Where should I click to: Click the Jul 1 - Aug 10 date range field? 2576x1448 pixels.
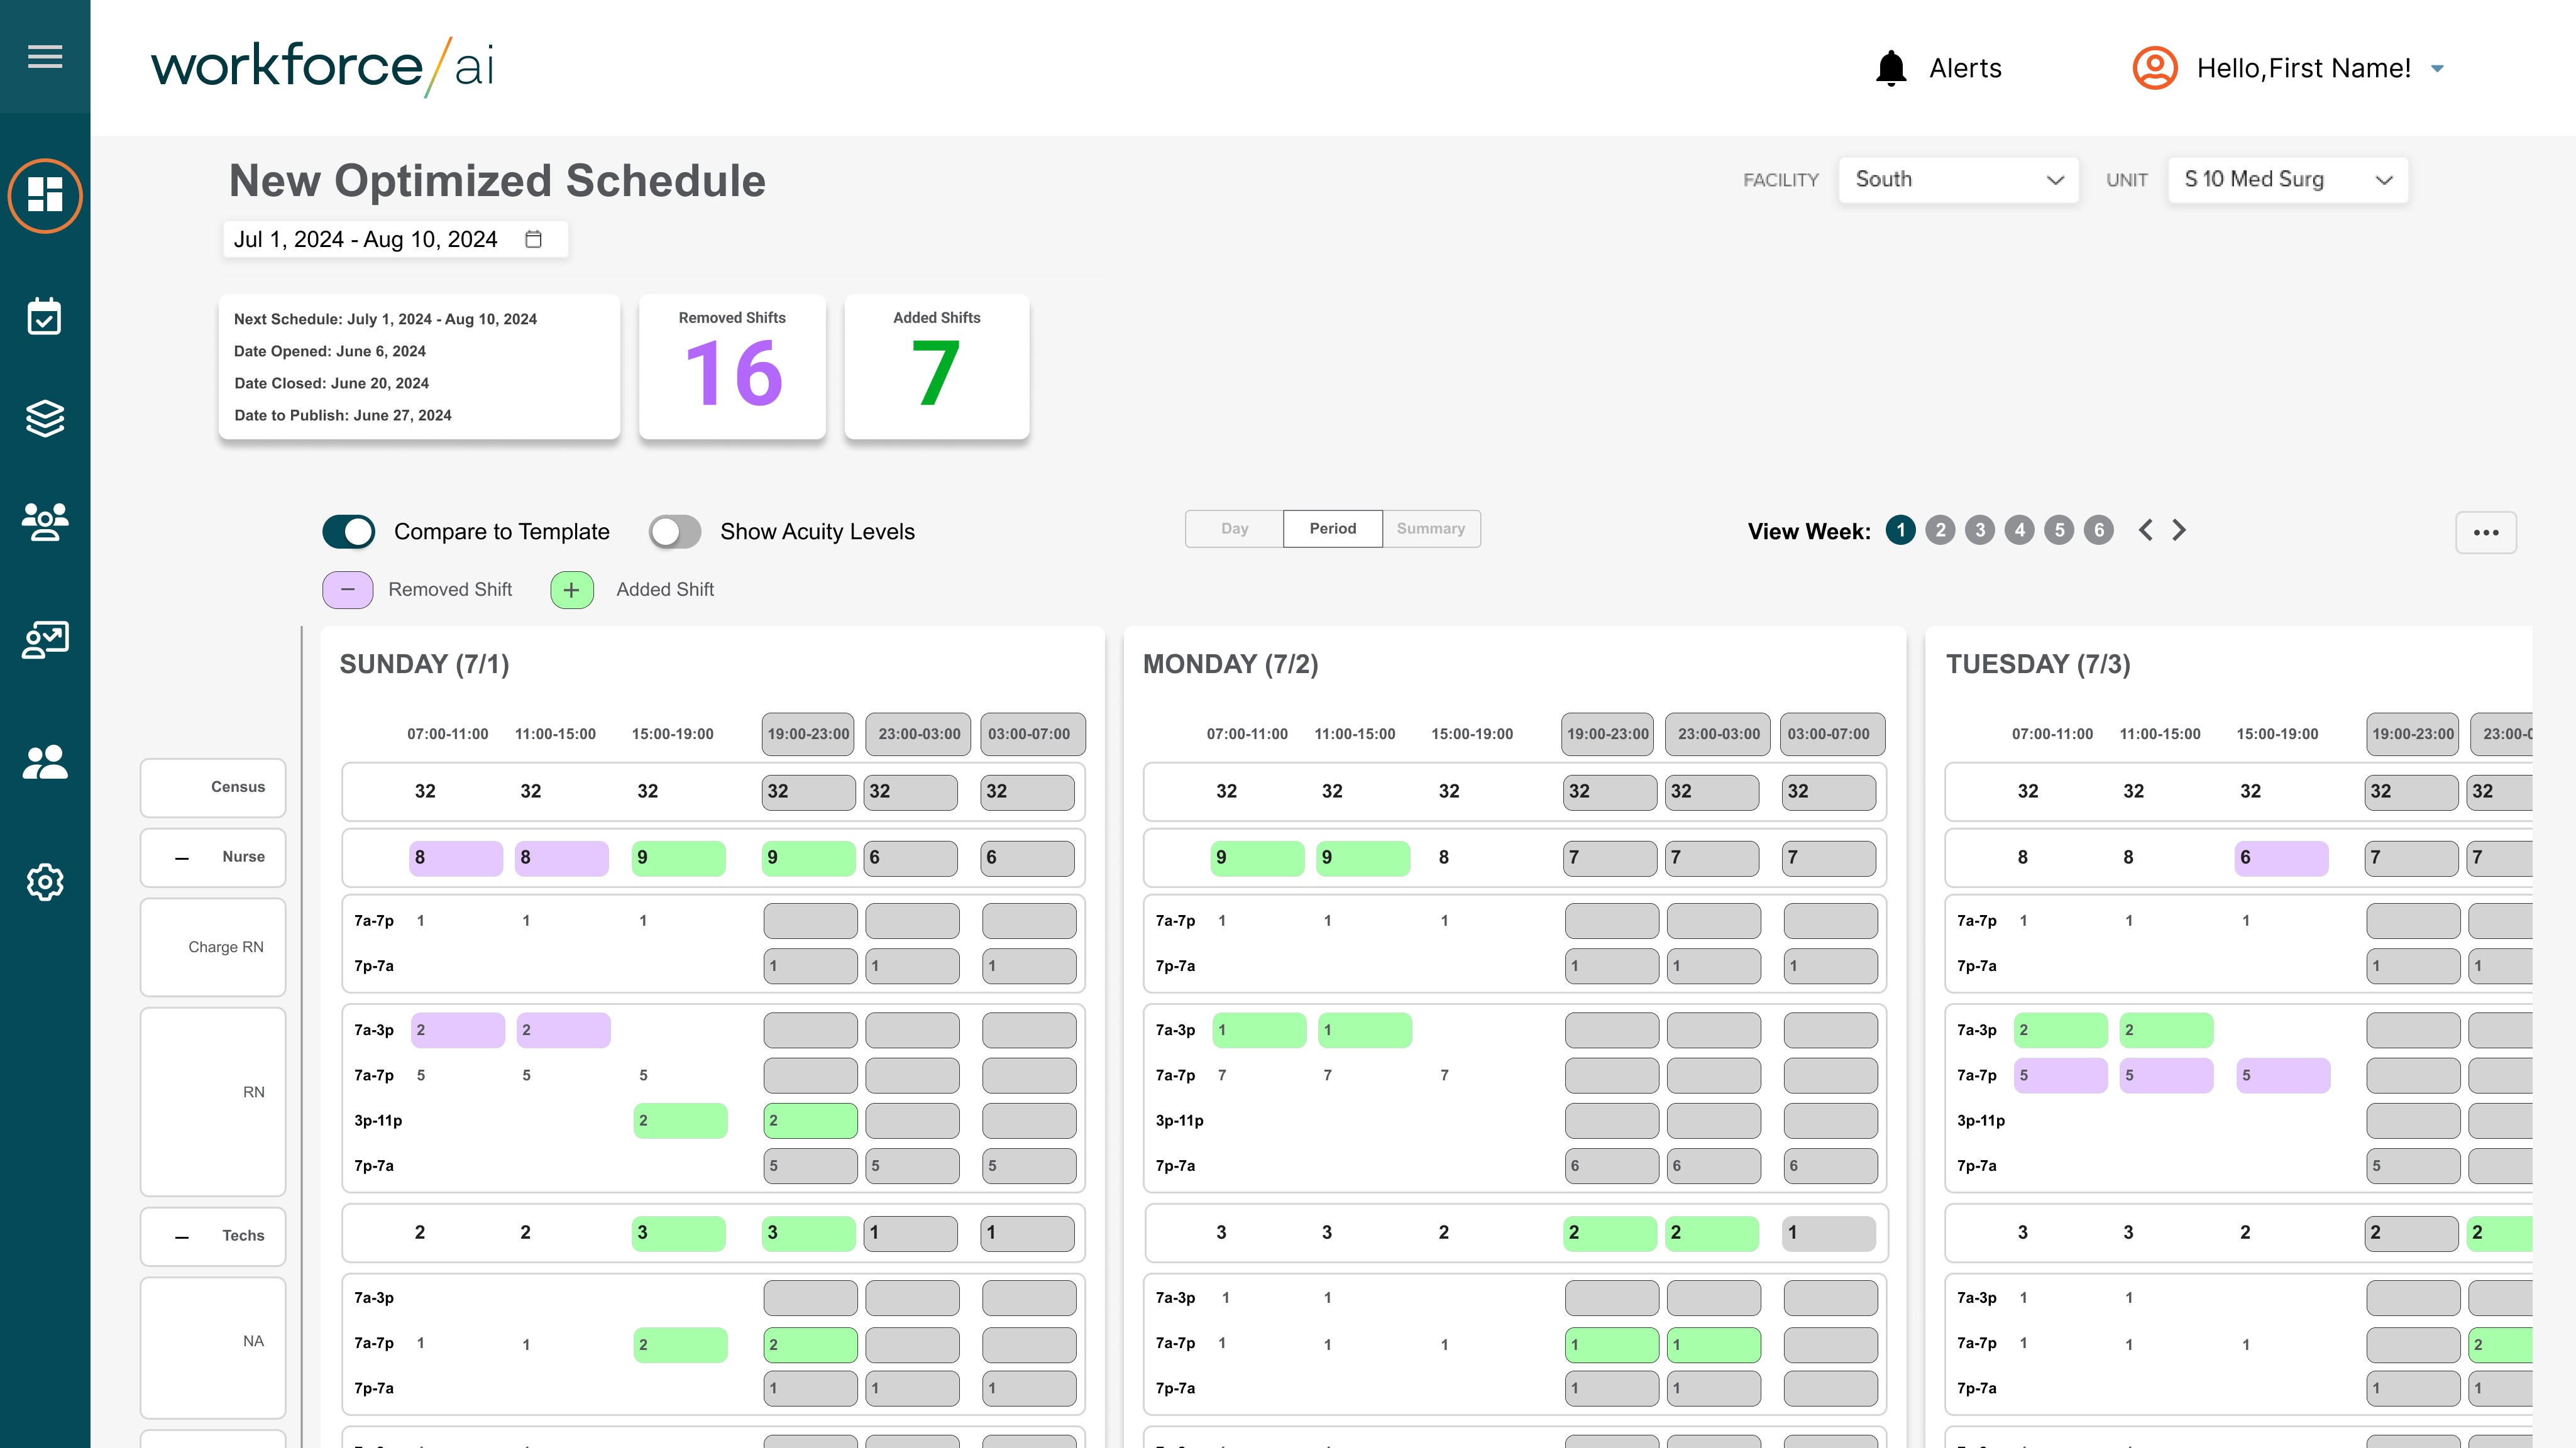366,239
